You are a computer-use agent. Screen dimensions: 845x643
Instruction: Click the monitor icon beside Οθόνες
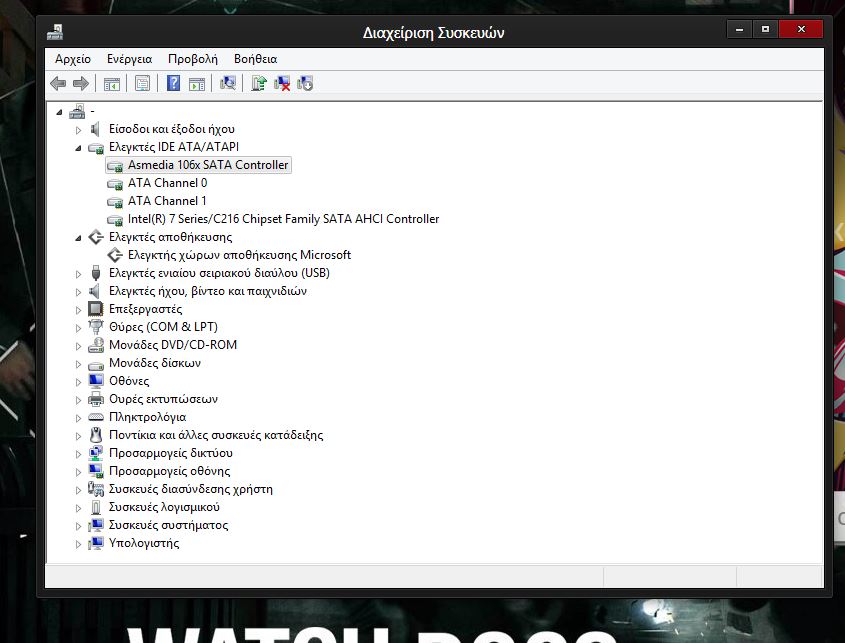pyautogui.click(x=96, y=381)
